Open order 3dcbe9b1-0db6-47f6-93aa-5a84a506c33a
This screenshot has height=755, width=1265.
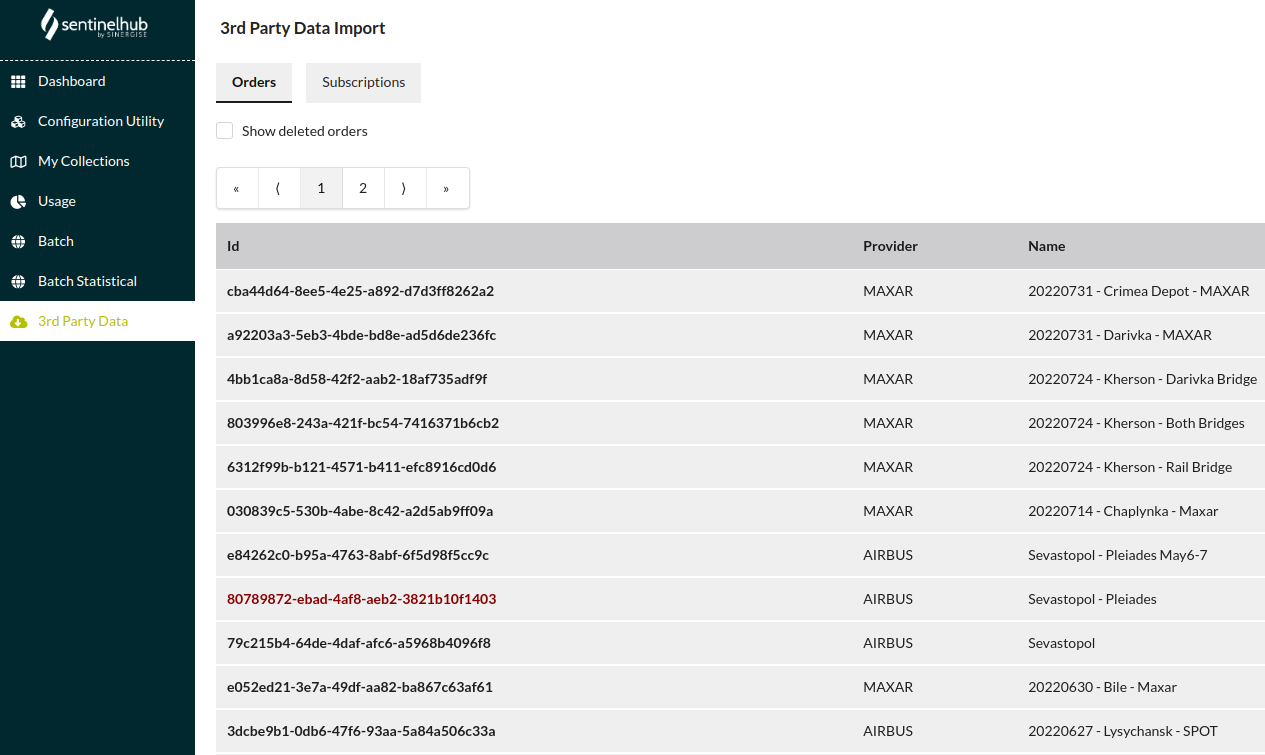(361, 731)
